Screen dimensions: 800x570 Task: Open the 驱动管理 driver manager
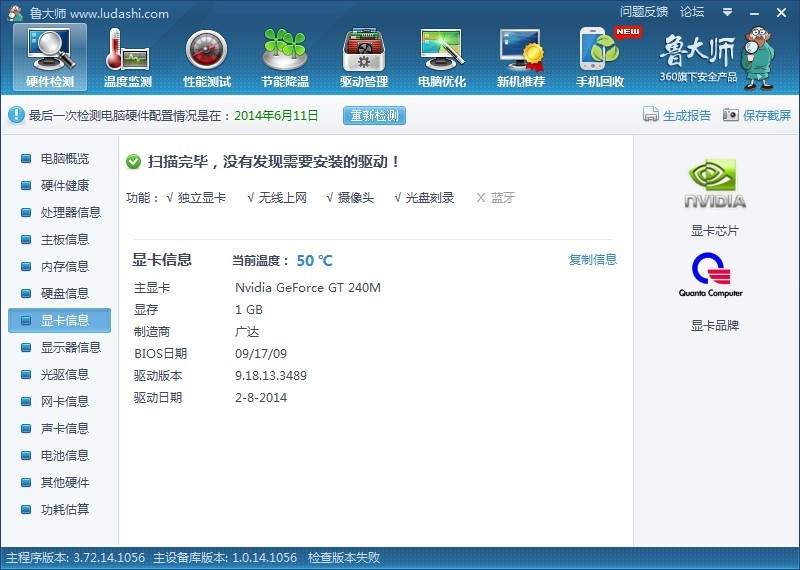pyautogui.click(x=364, y=58)
